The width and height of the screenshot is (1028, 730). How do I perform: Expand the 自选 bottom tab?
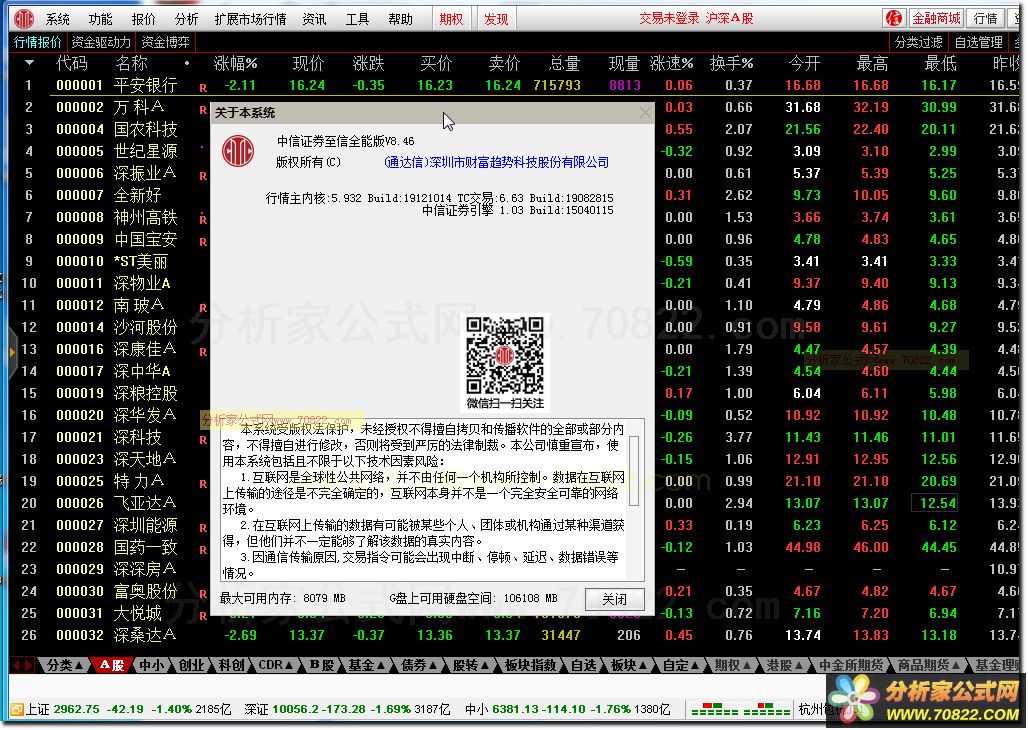click(x=583, y=665)
